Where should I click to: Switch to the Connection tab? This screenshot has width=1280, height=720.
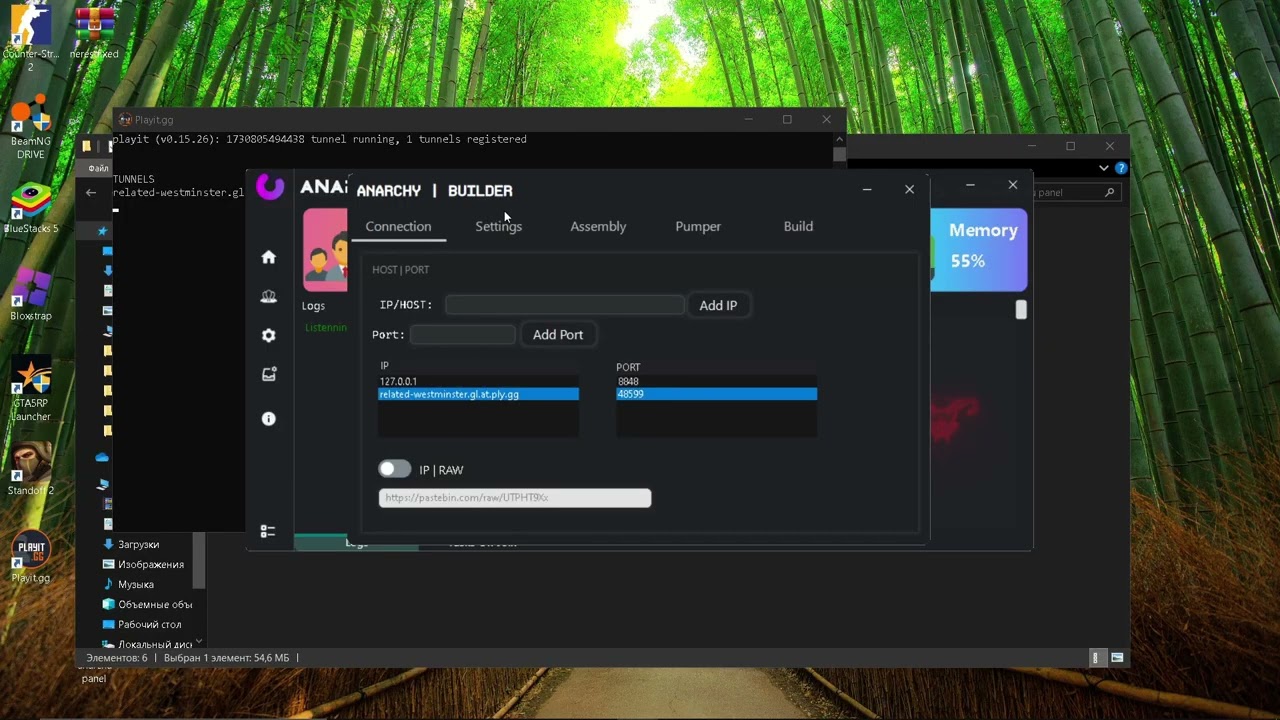click(398, 226)
